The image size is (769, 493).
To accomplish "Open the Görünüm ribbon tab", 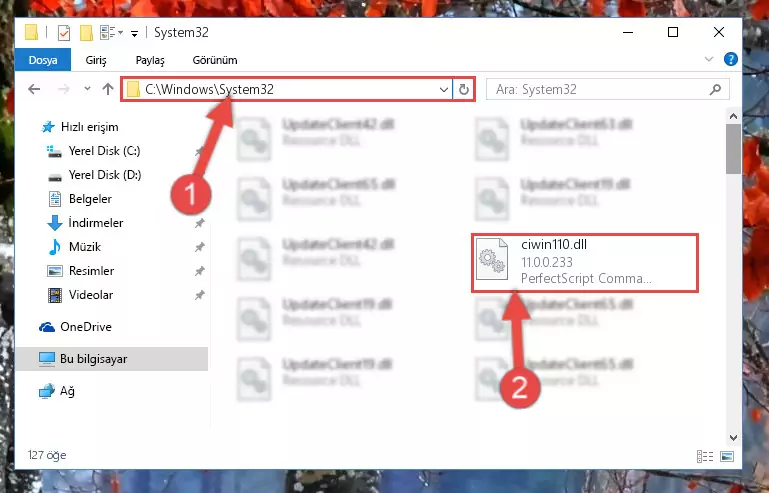I will click(x=215, y=60).
